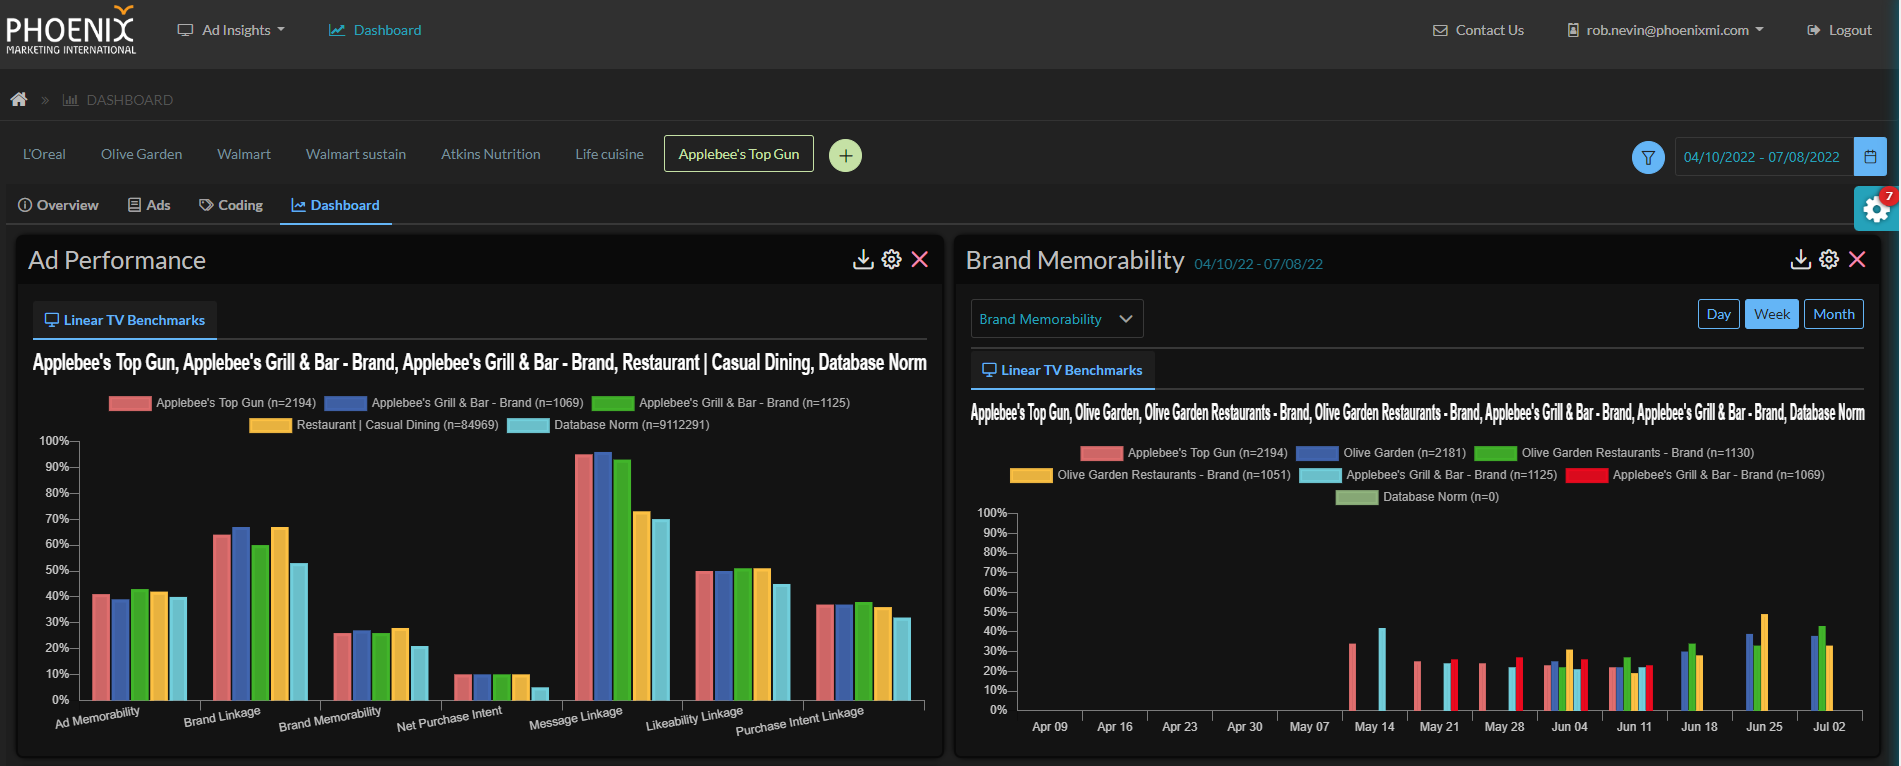The width and height of the screenshot is (1901, 766).
Task: Click the Logout button
Action: pyautogui.click(x=1839, y=30)
